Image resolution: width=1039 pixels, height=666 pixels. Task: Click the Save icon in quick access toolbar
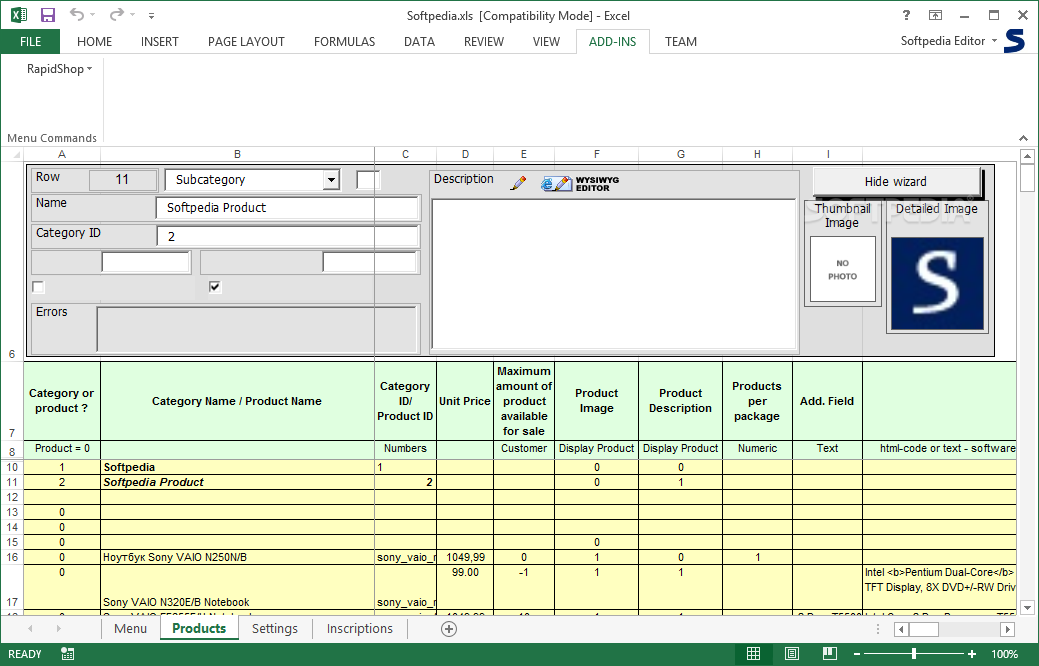coord(48,15)
